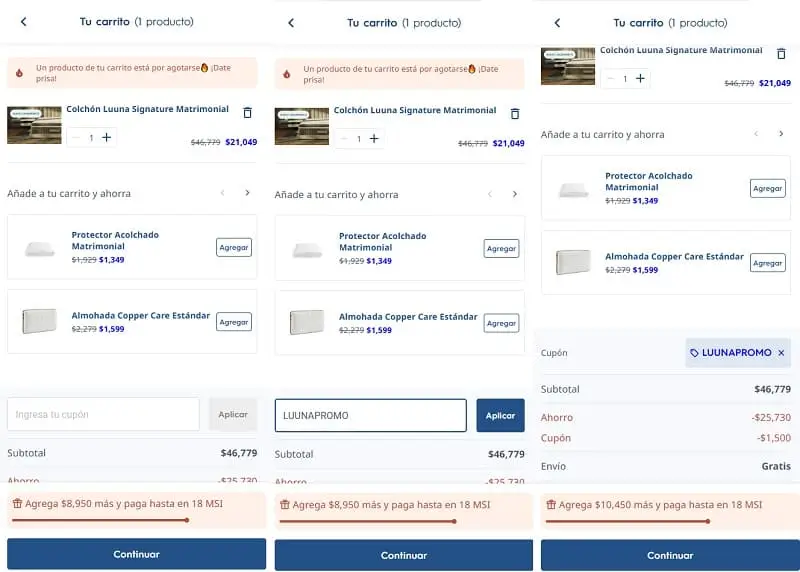Click the greyed Aplicar button in left cart
This screenshot has width=800, height=572.
pyautogui.click(x=233, y=414)
